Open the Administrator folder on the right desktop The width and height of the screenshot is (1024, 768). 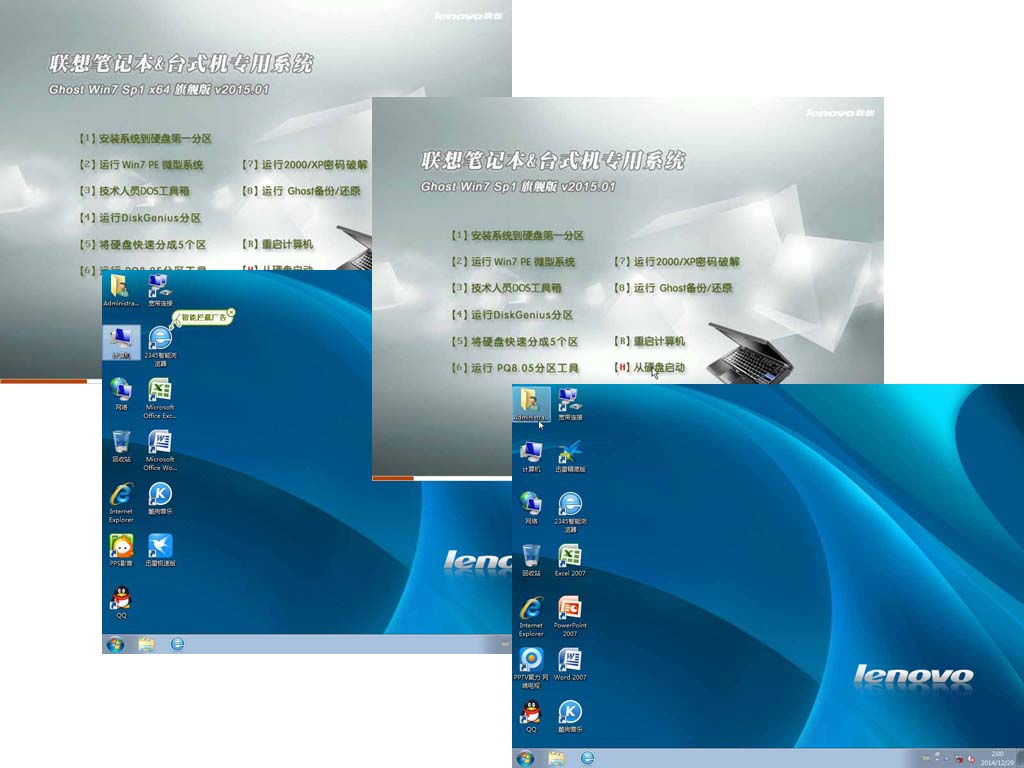(x=531, y=404)
